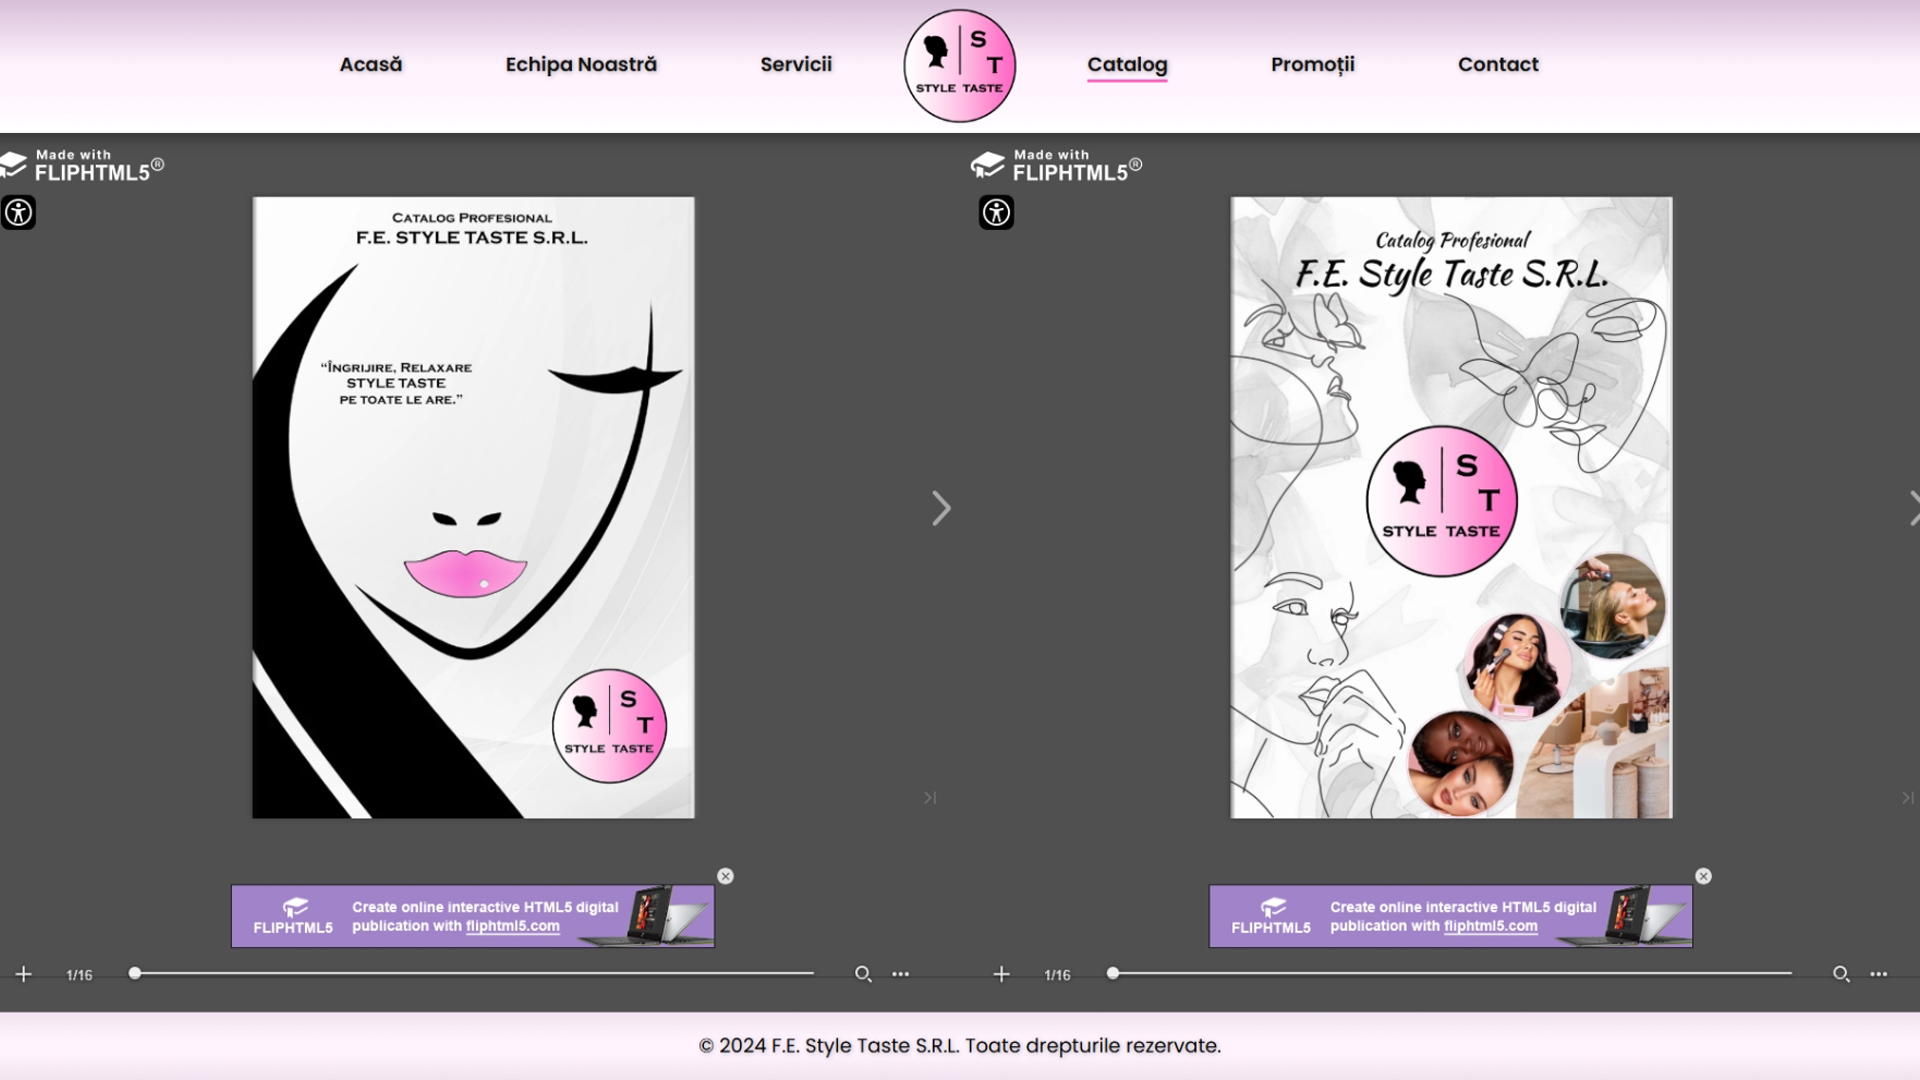Go to the Contact page

(1498, 65)
